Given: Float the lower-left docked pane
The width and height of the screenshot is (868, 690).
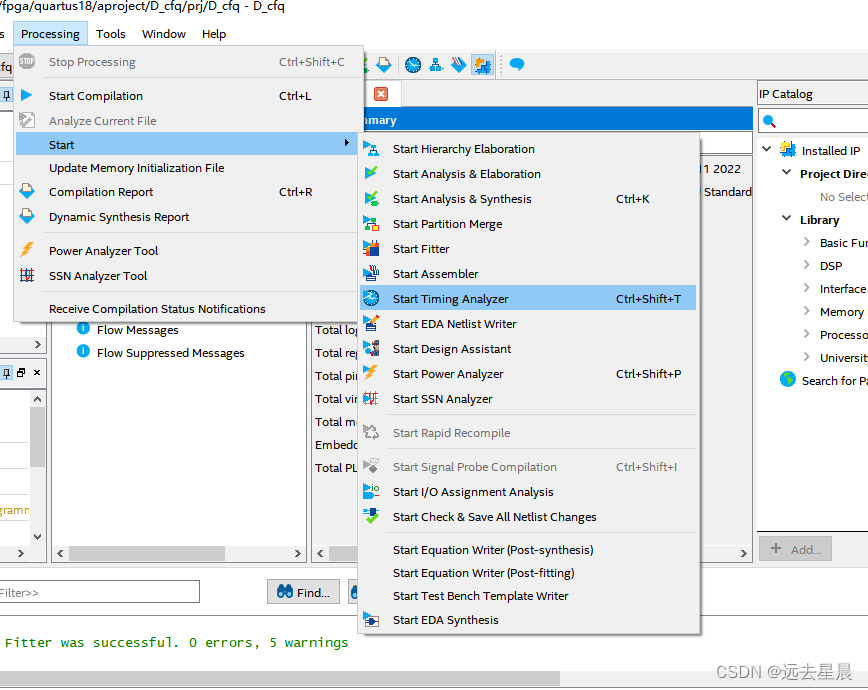Looking at the screenshot, I should click(21, 373).
